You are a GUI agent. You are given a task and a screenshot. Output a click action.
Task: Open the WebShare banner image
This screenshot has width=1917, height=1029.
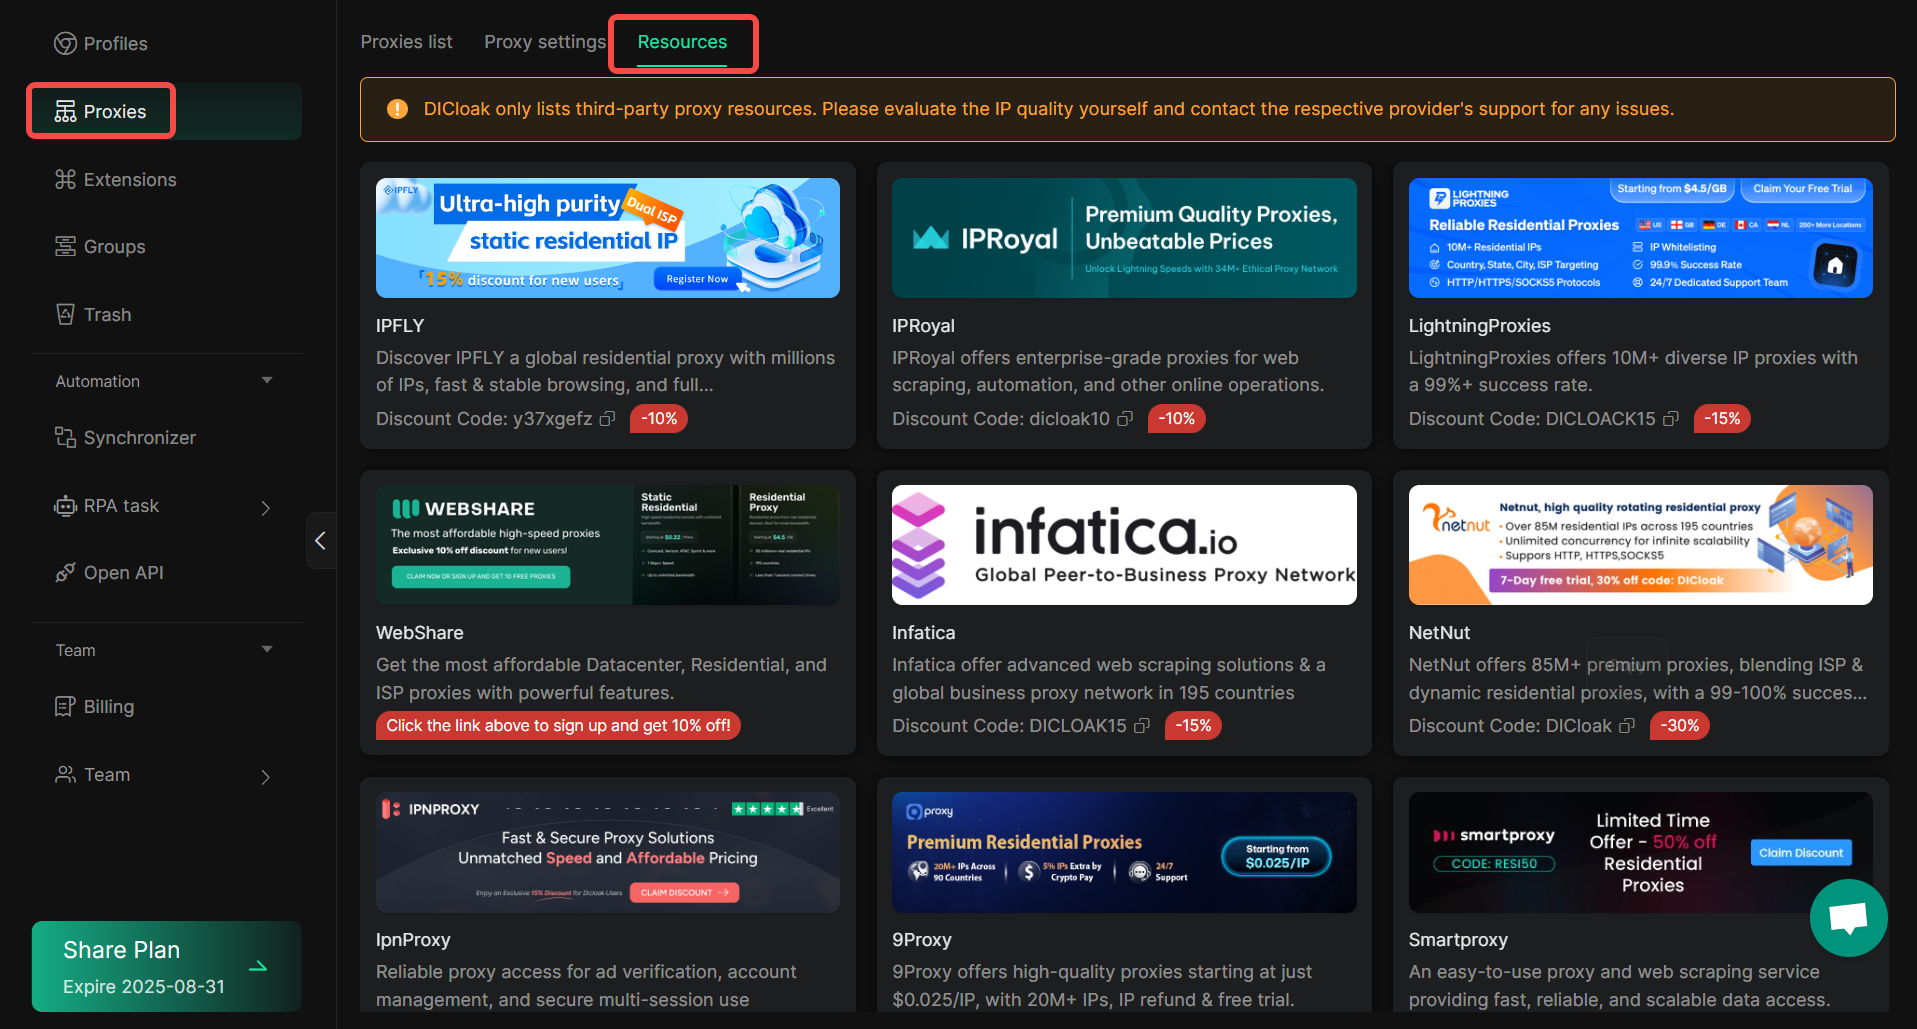click(608, 545)
